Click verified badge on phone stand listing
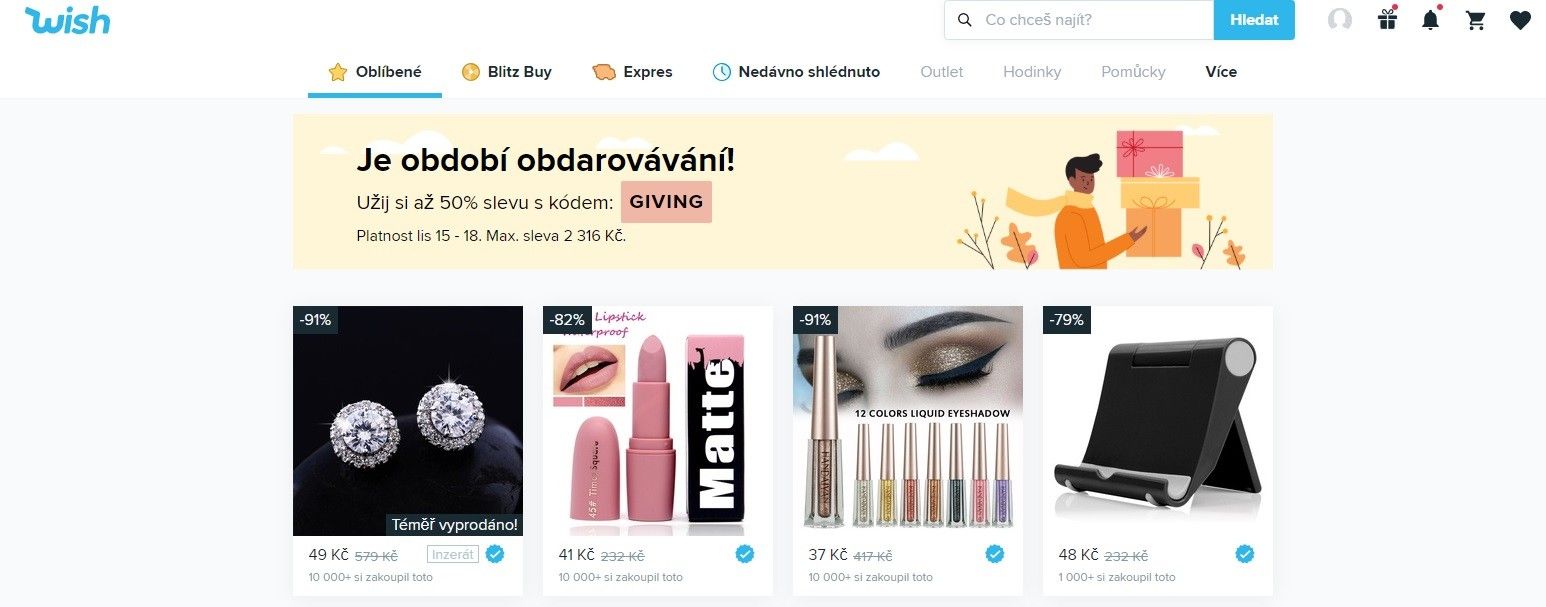This screenshot has height=607, width=1546. (1245, 554)
